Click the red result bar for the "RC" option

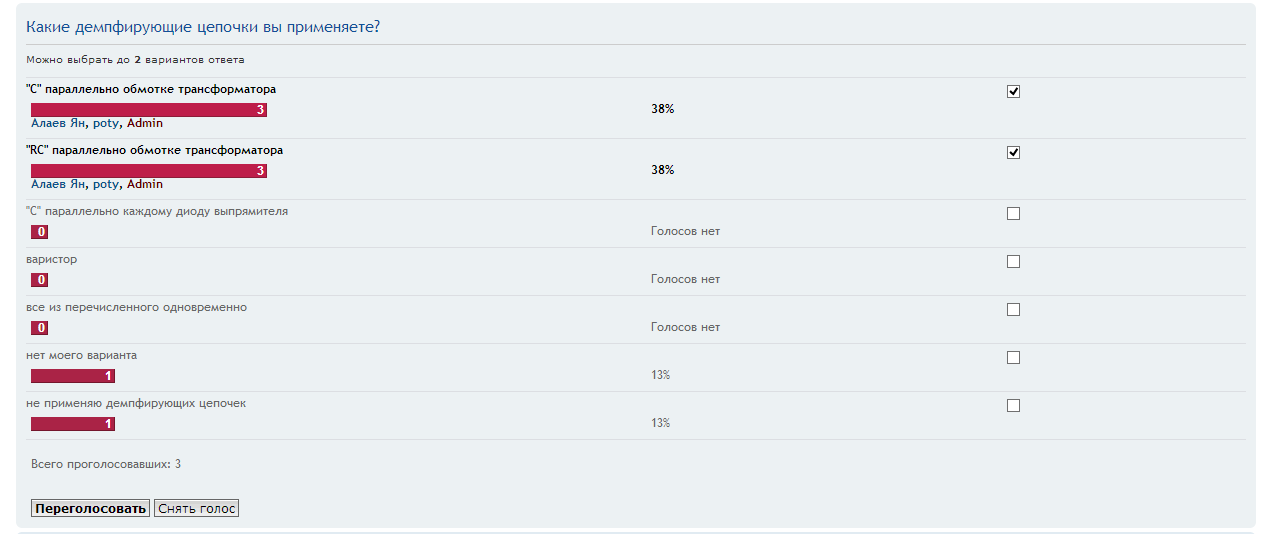[148, 171]
